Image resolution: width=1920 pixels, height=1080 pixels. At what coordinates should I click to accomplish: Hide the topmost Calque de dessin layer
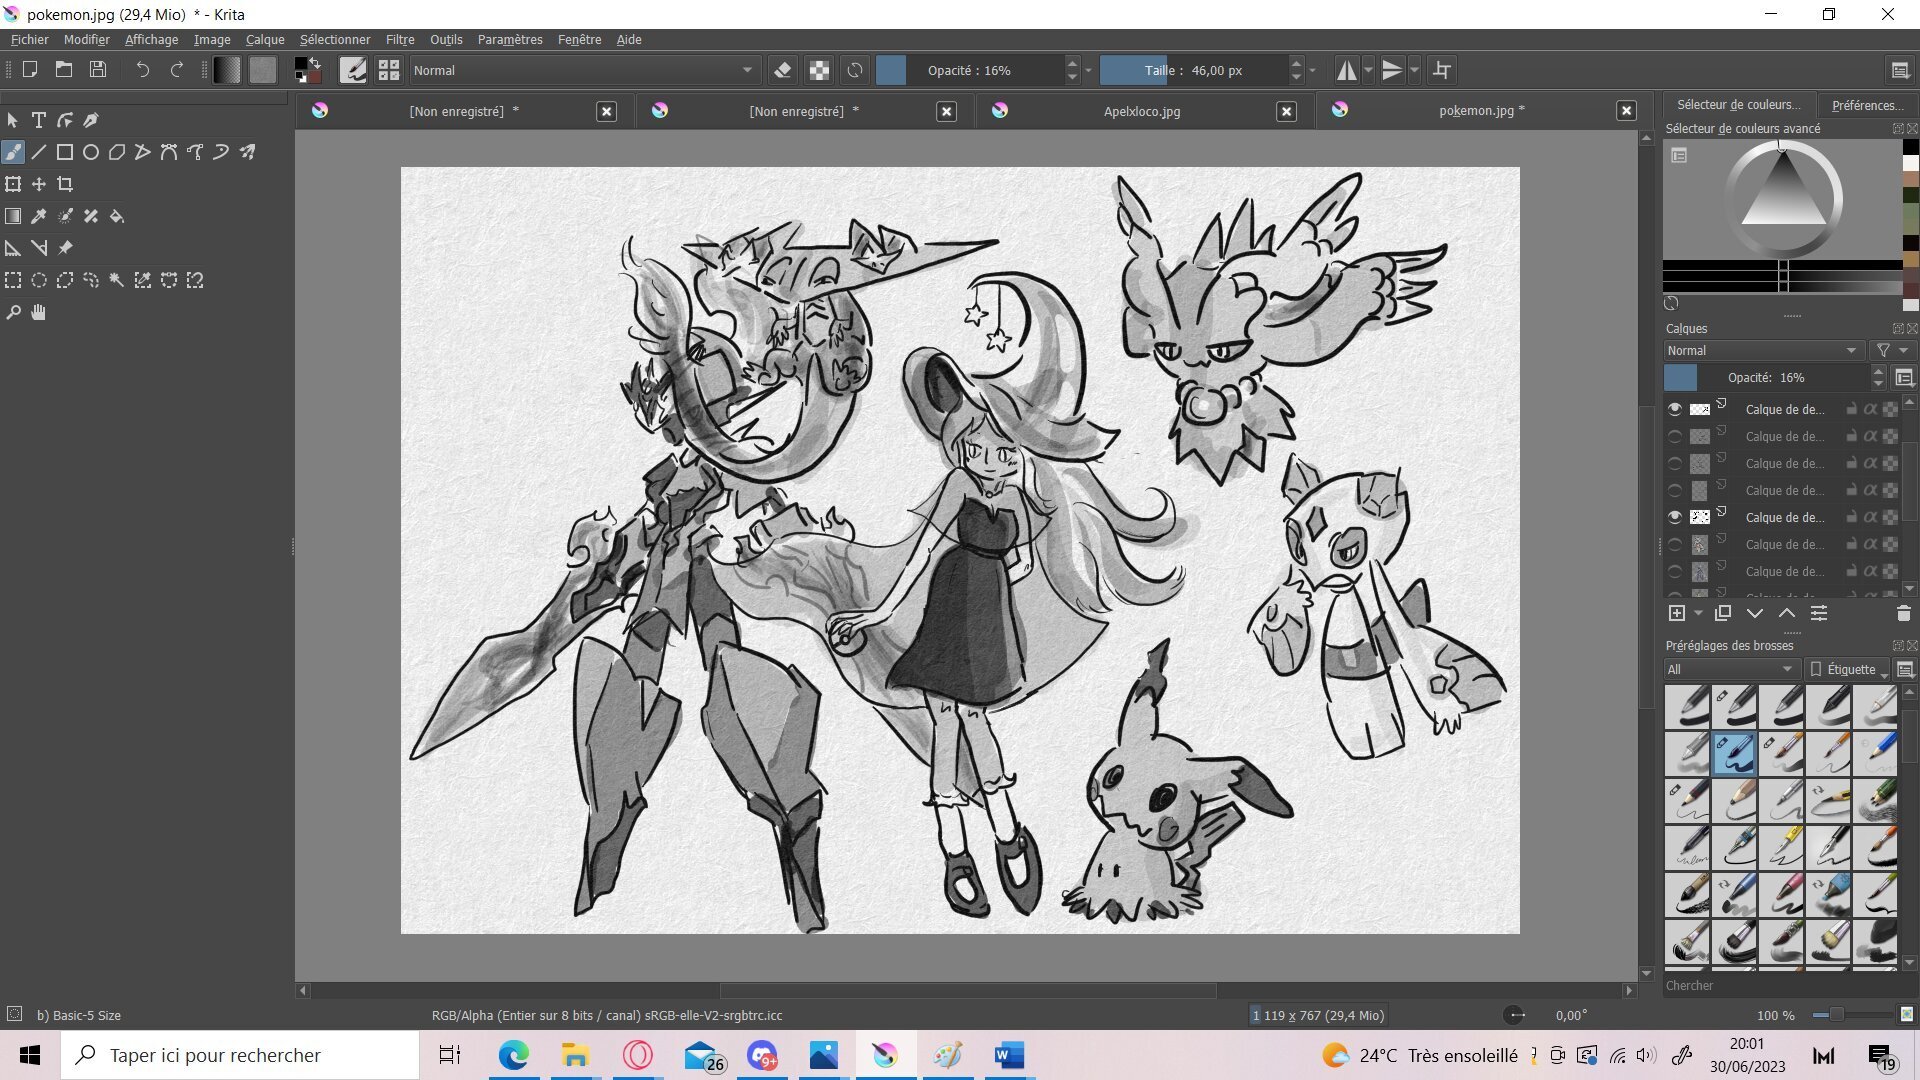pyautogui.click(x=1675, y=409)
